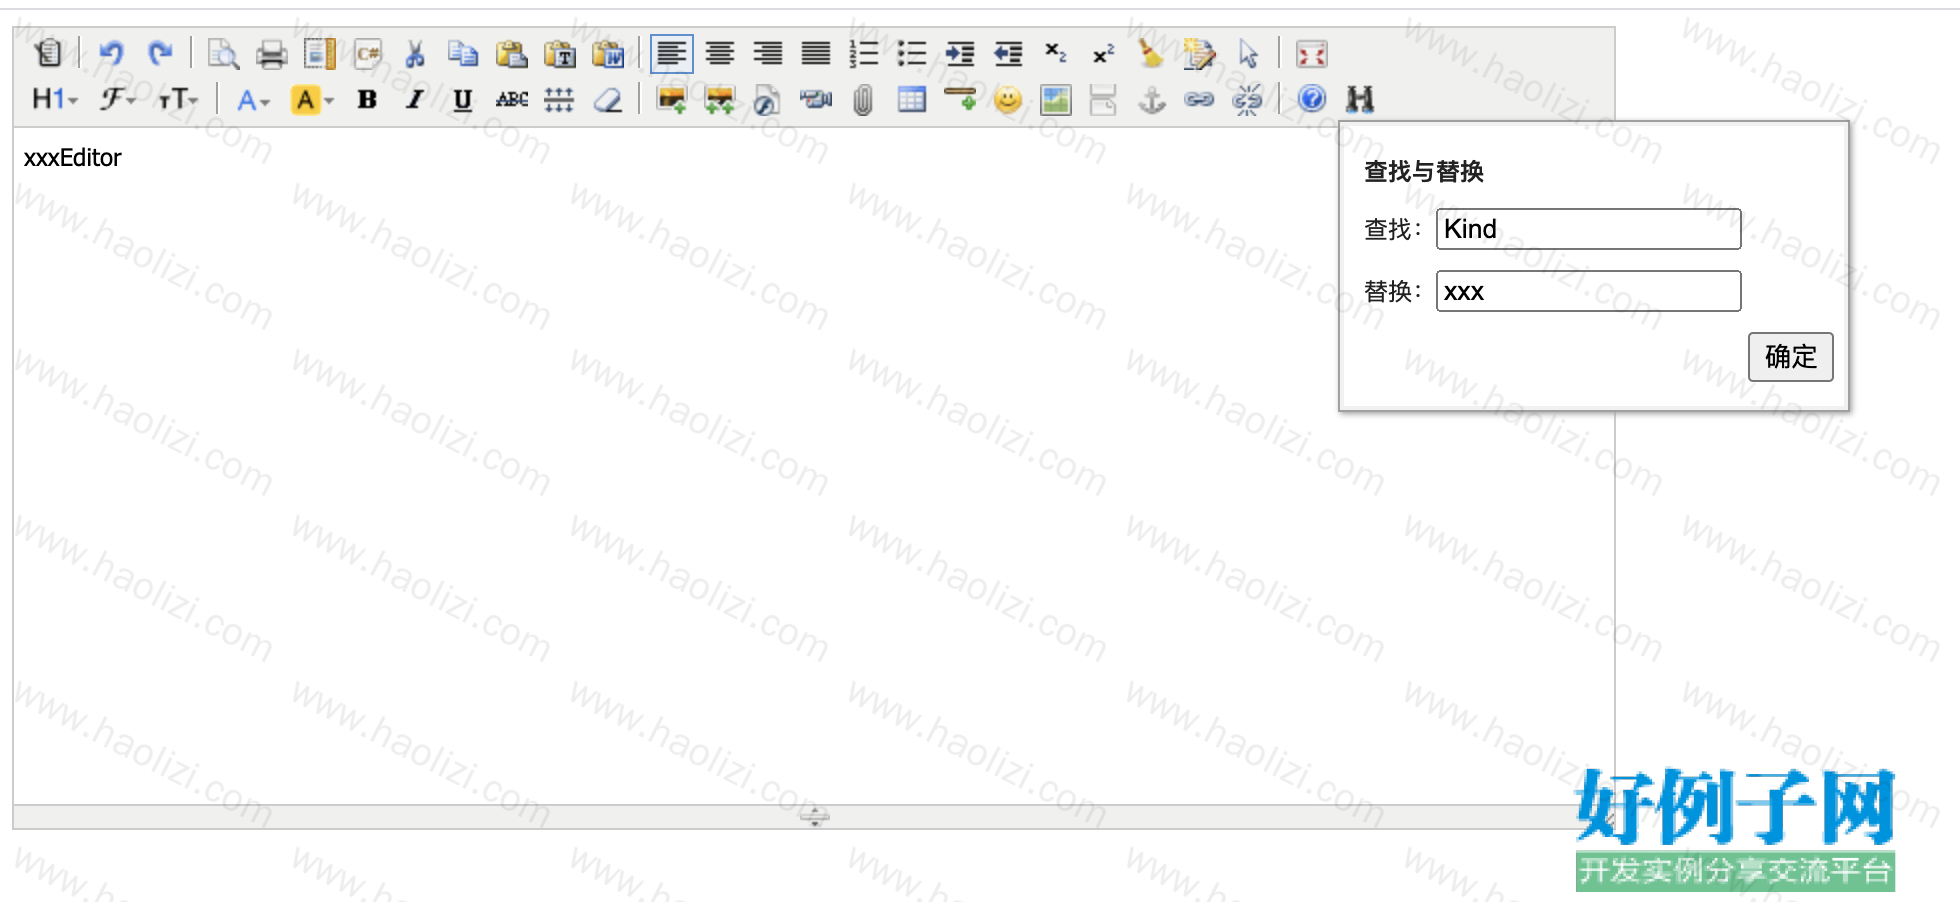Paste from Word icon
Viewport: 1960px width, 902px height.
[608, 53]
